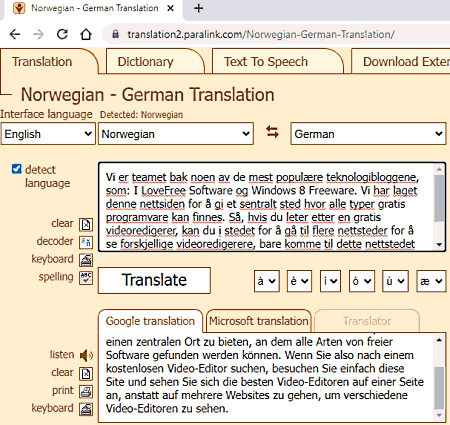Click the translation output scroll down arrow
The image size is (450, 425).
coord(439,415)
